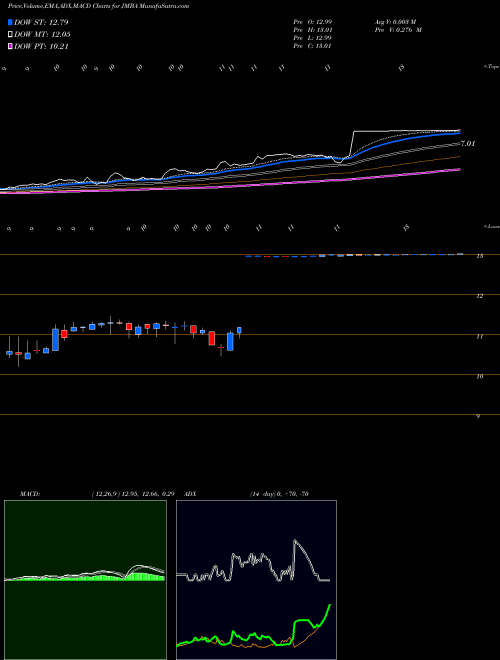The image size is (500, 660).
Task: Click the 'ADX' panel heading
Action: 190,494
